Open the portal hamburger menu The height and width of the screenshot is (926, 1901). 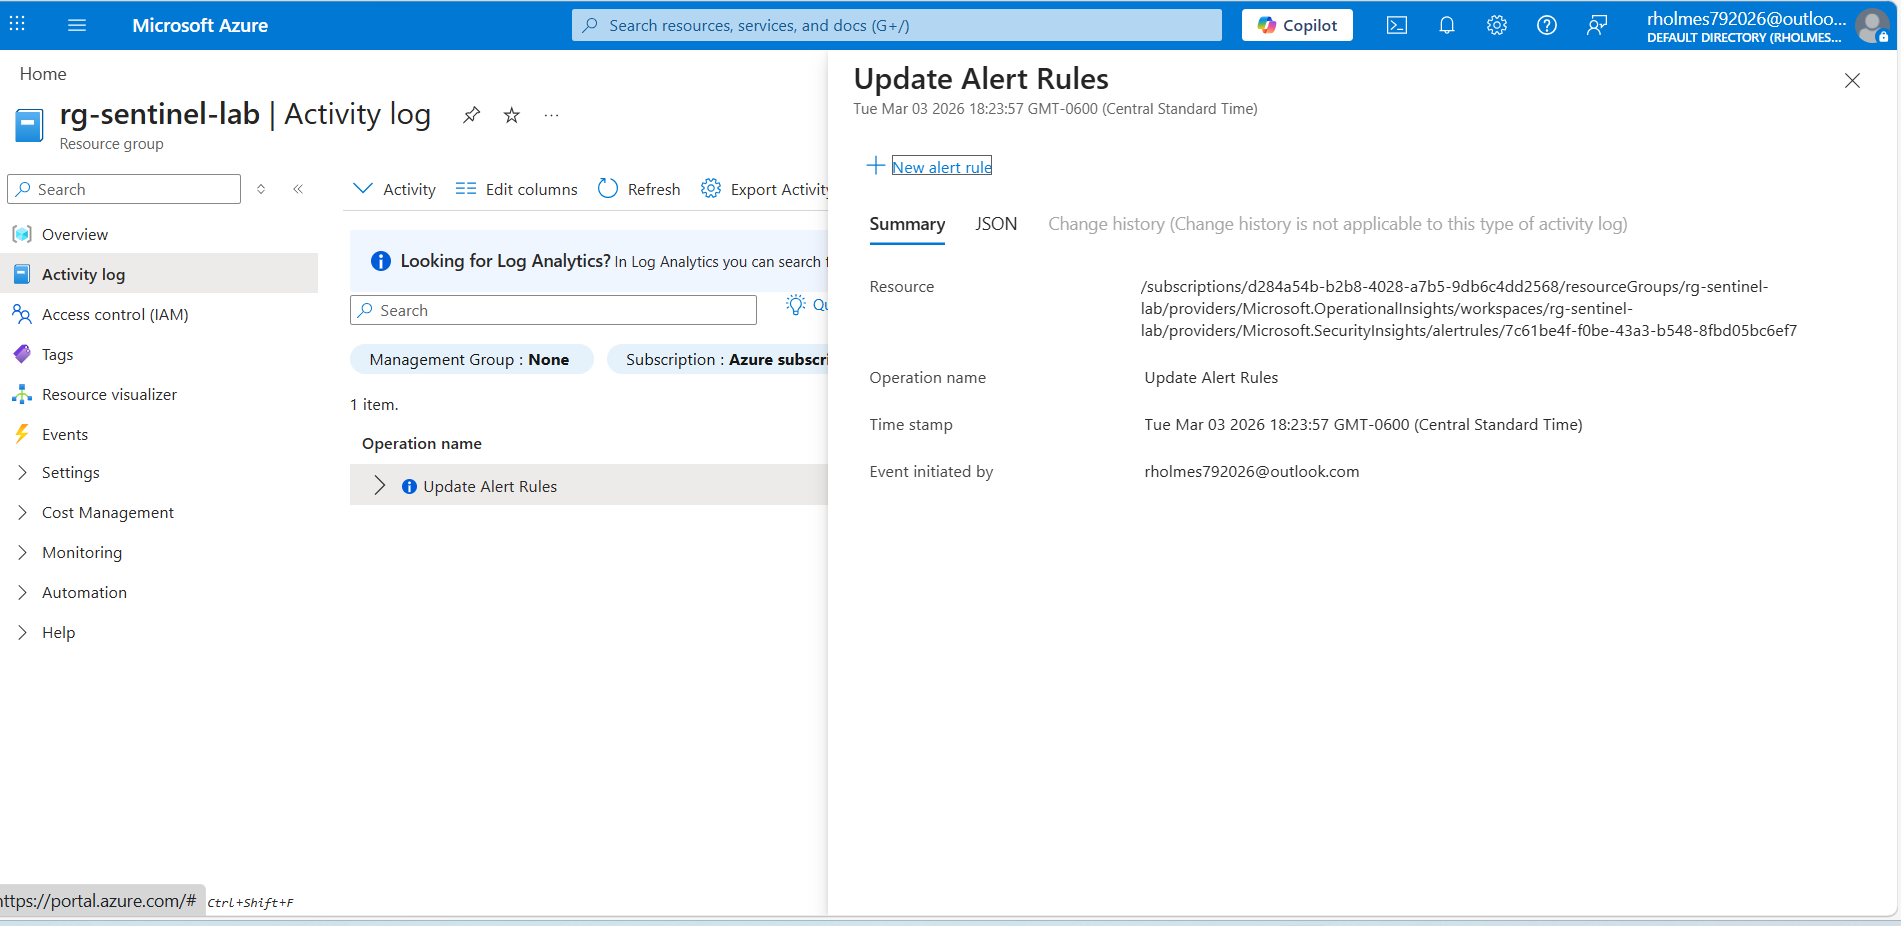tap(77, 25)
